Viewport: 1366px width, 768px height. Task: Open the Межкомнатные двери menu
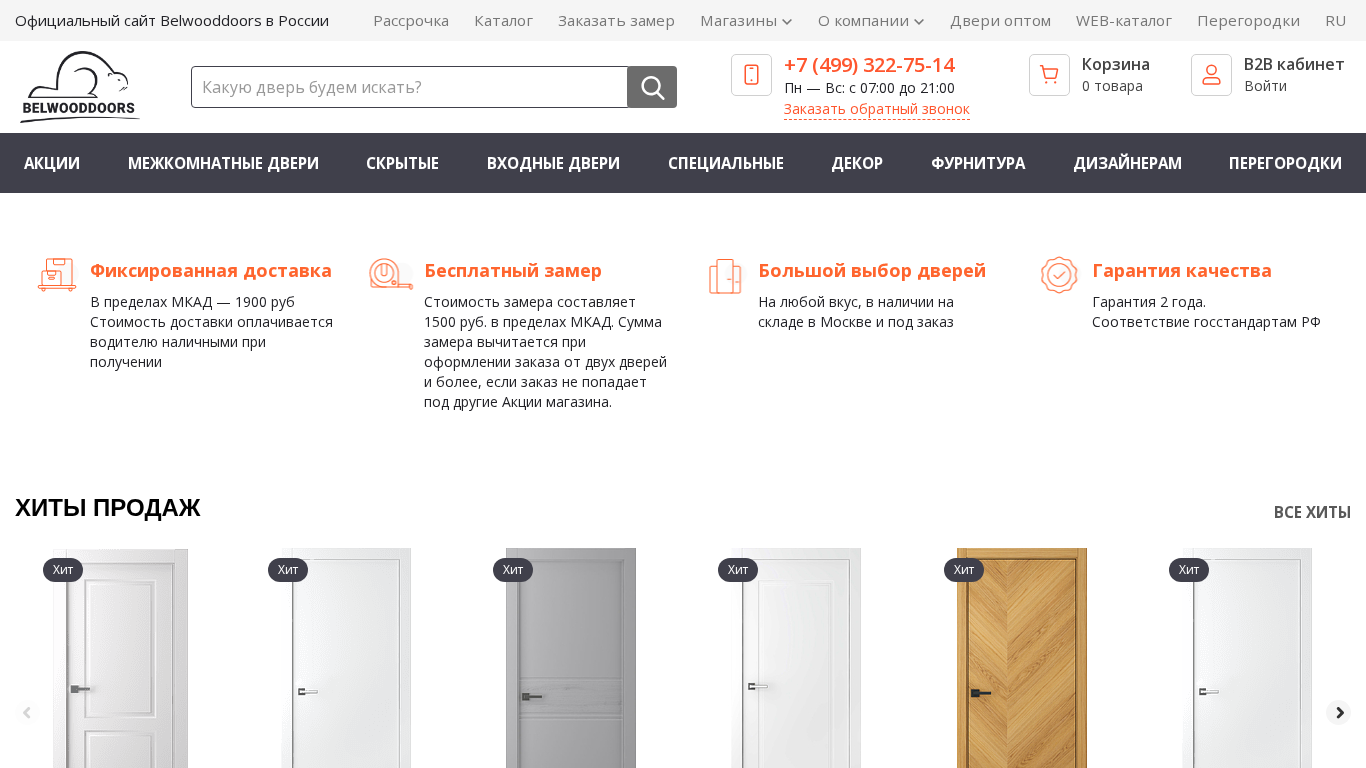223,163
